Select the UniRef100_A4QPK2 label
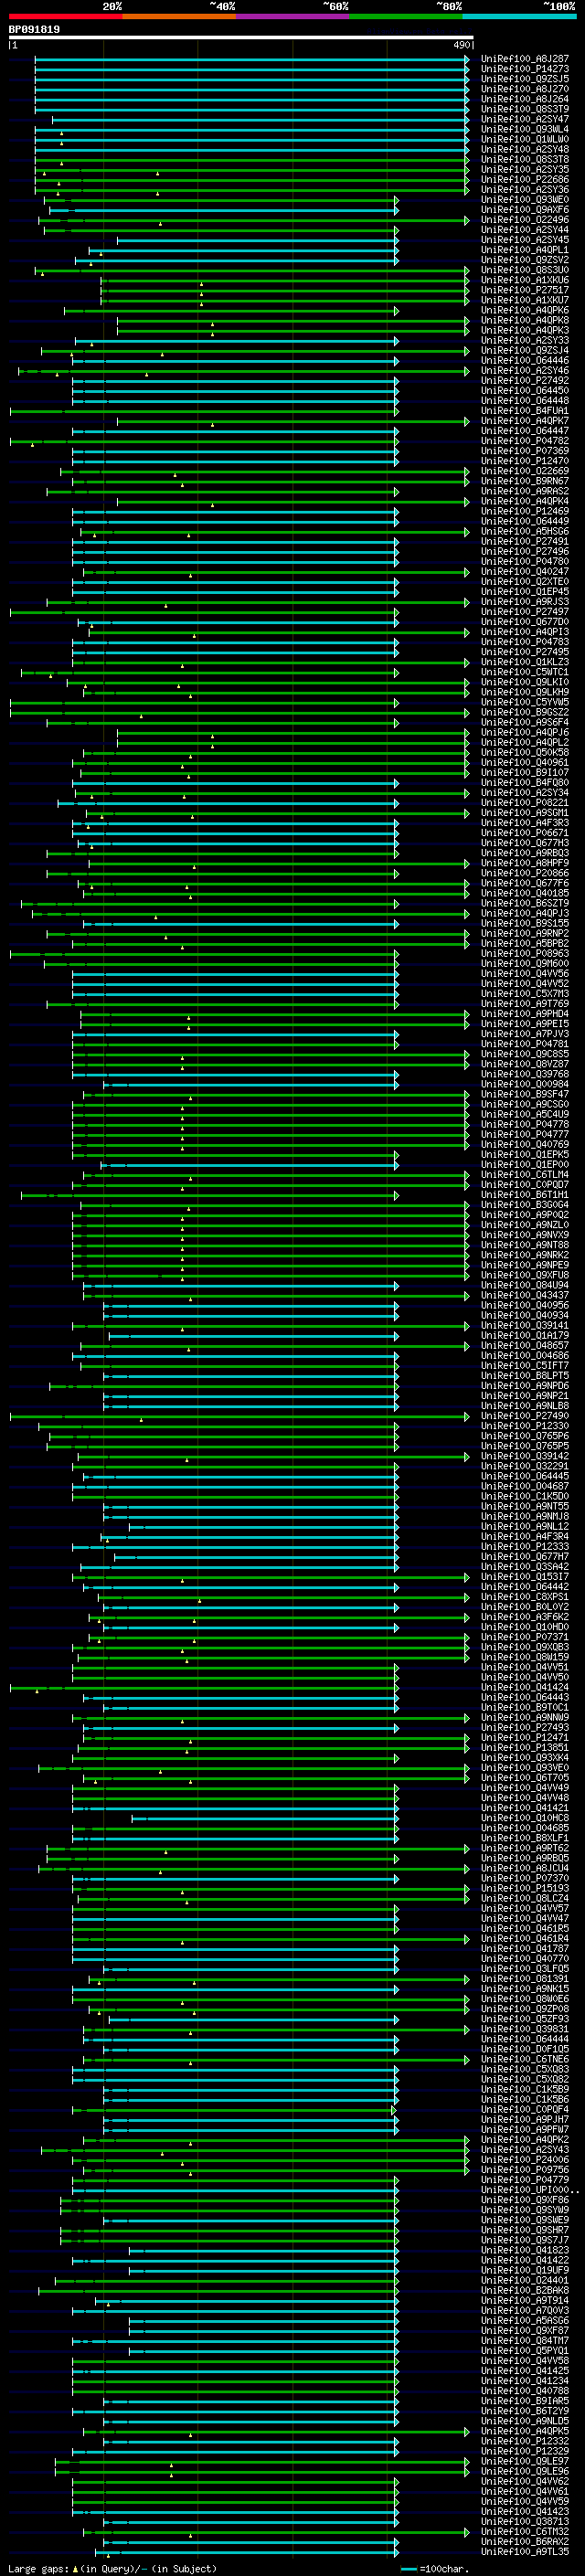Viewport: 585px width, 2576px height. coord(525,2140)
